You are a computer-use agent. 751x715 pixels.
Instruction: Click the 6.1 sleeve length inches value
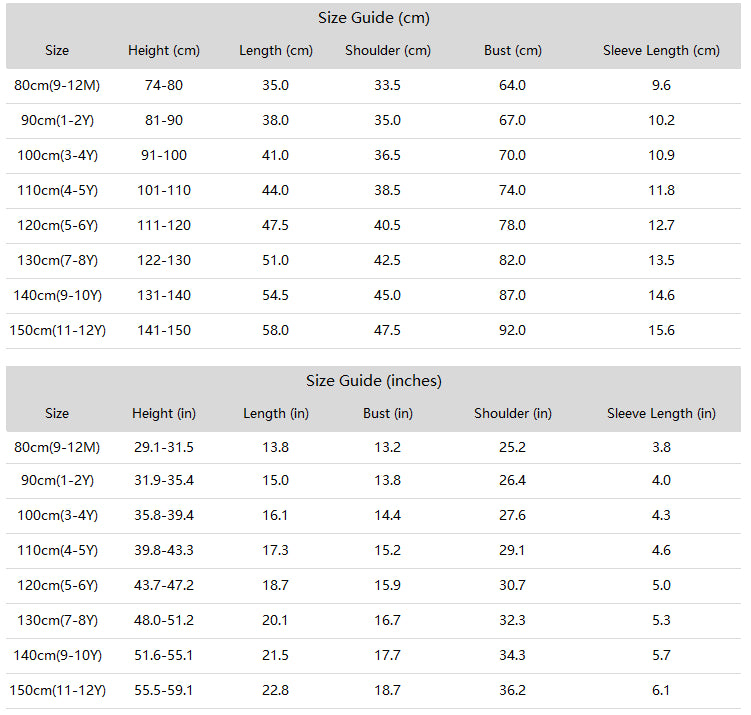tap(661, 691)
